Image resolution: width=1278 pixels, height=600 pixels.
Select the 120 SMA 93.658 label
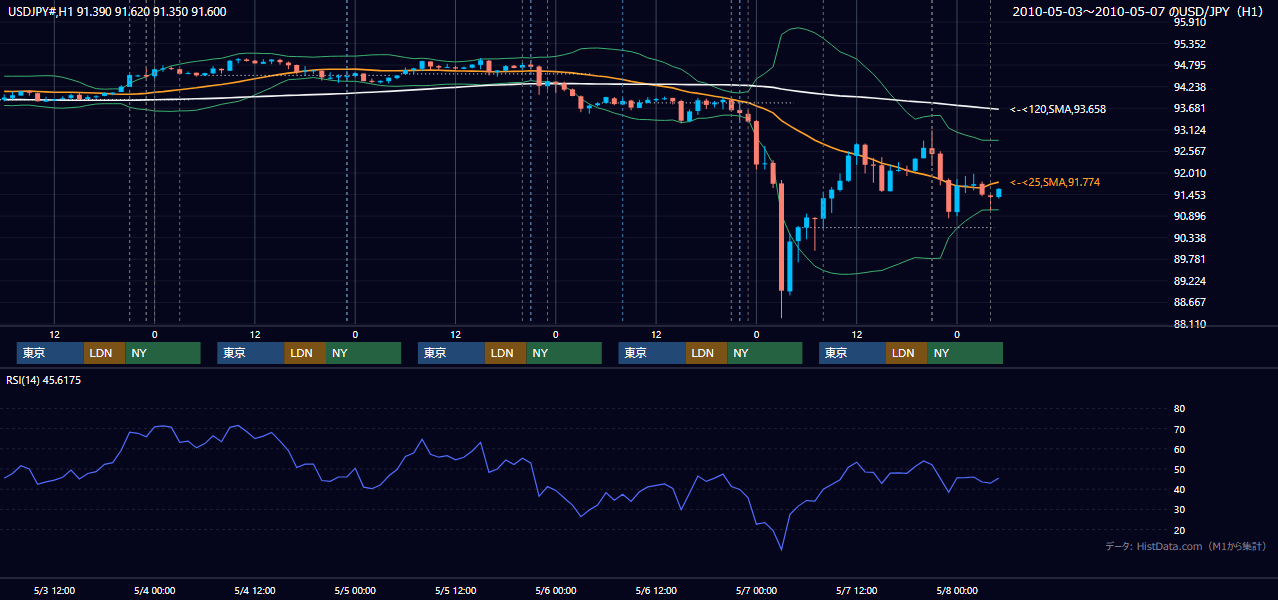point(1058,109)
